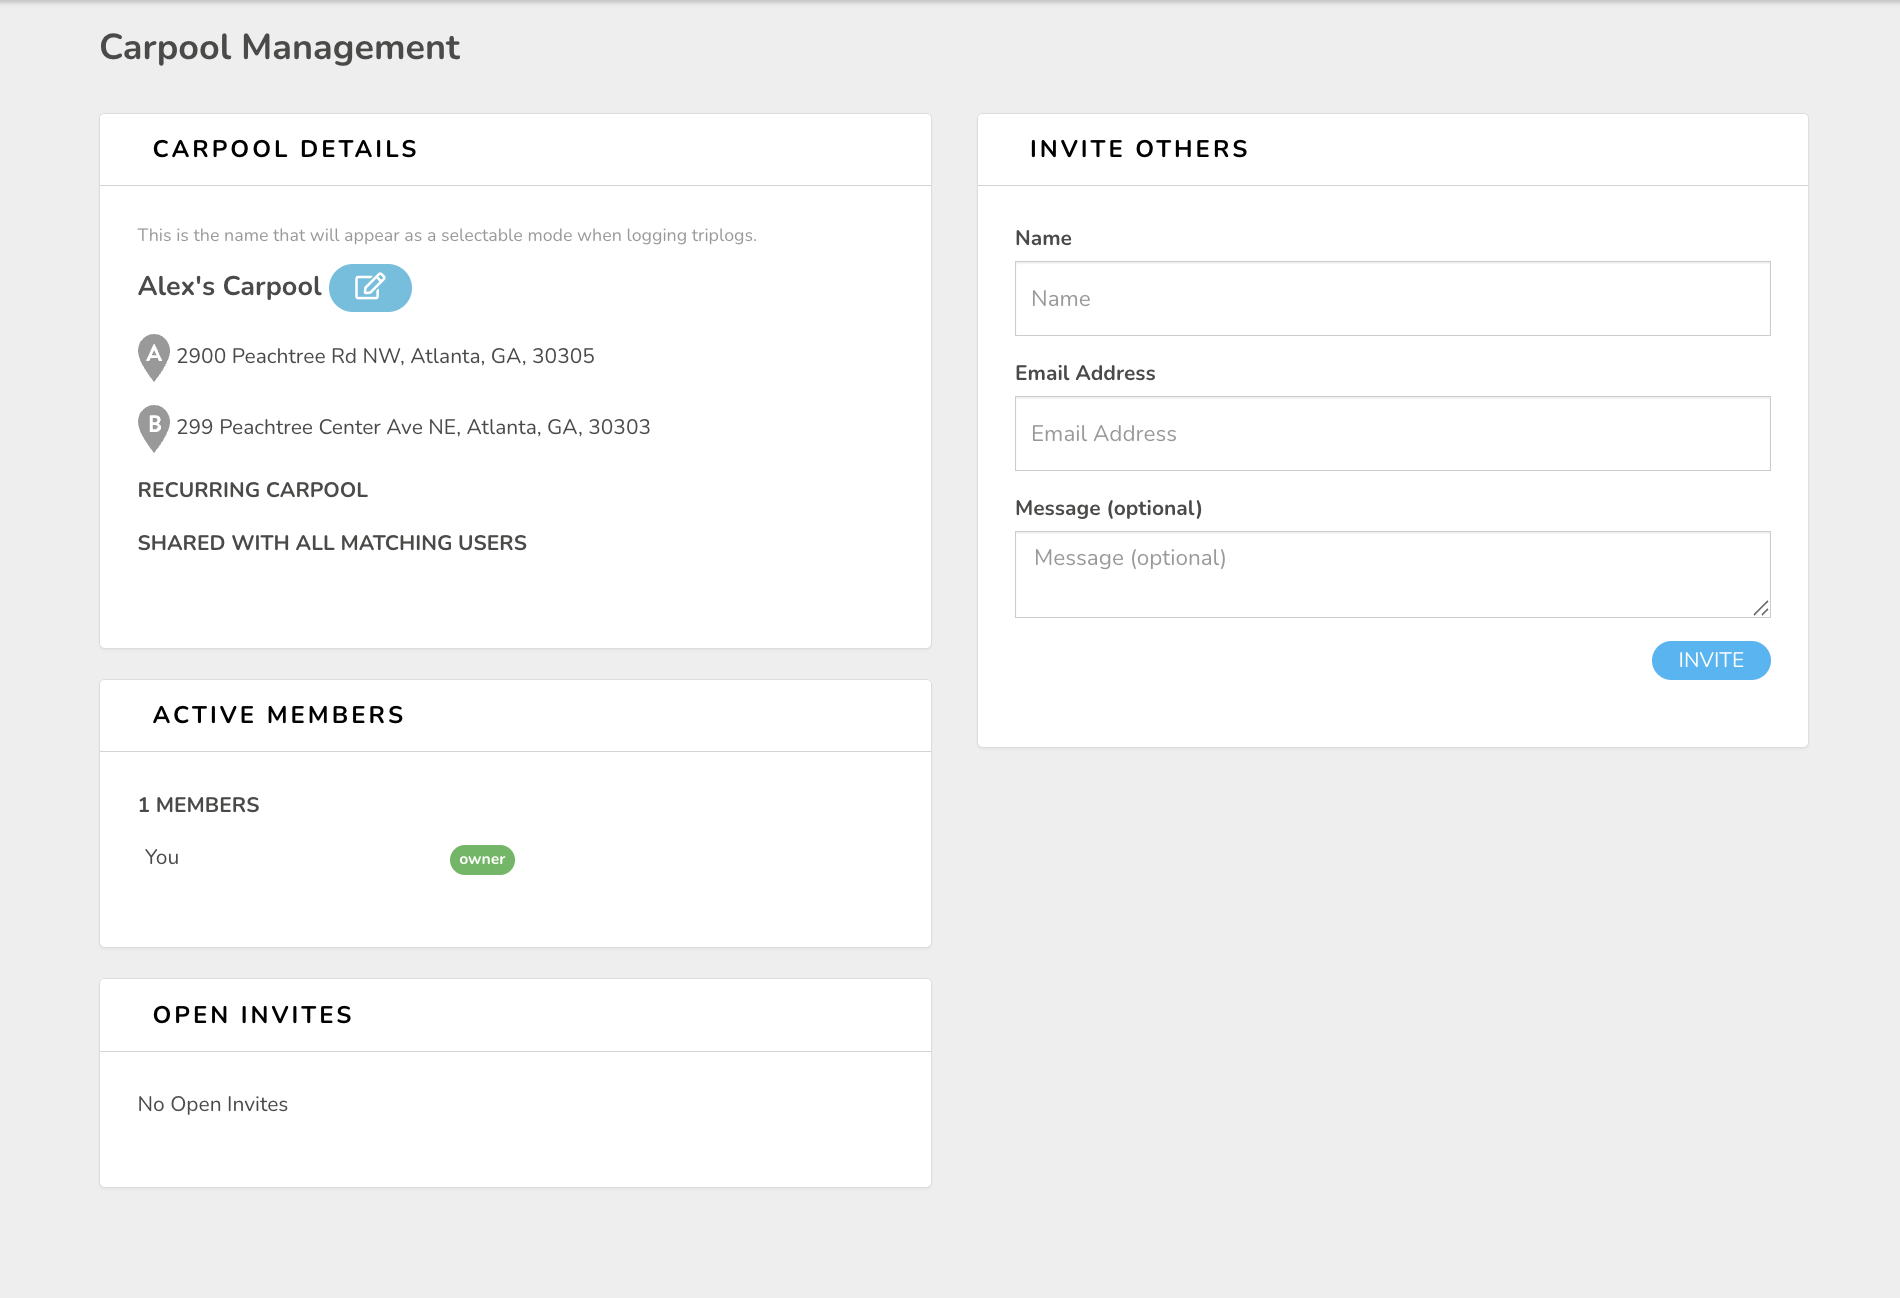The height and width of the screenshot is (1298, 1900).
Task: Collapse the ACTIVE MEMBERS panel
Action: 278,714
